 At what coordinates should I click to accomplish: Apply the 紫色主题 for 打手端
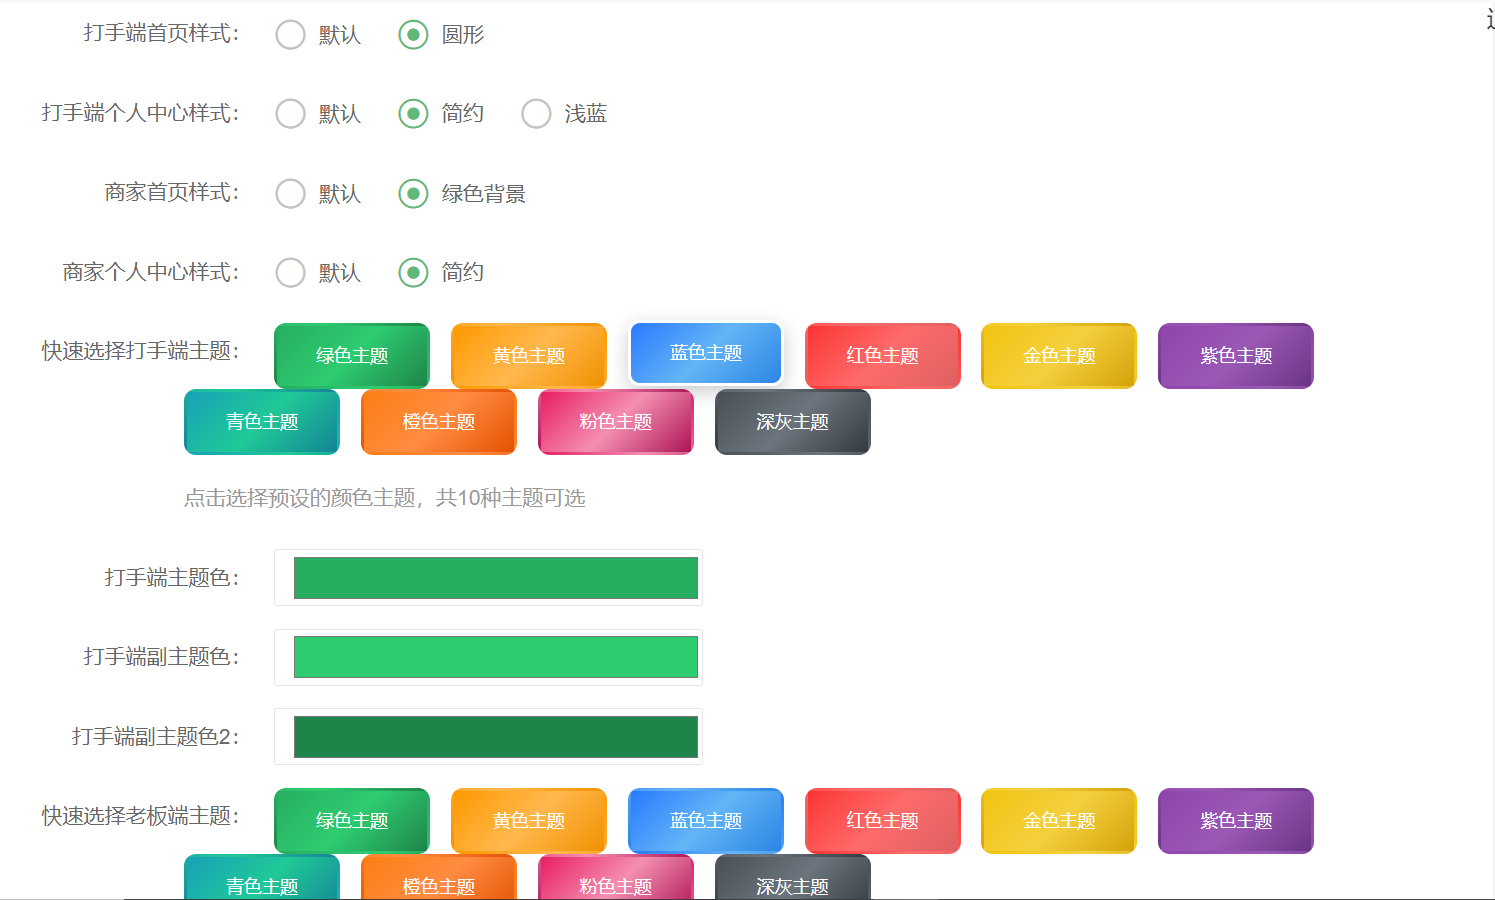point(1235,355)
